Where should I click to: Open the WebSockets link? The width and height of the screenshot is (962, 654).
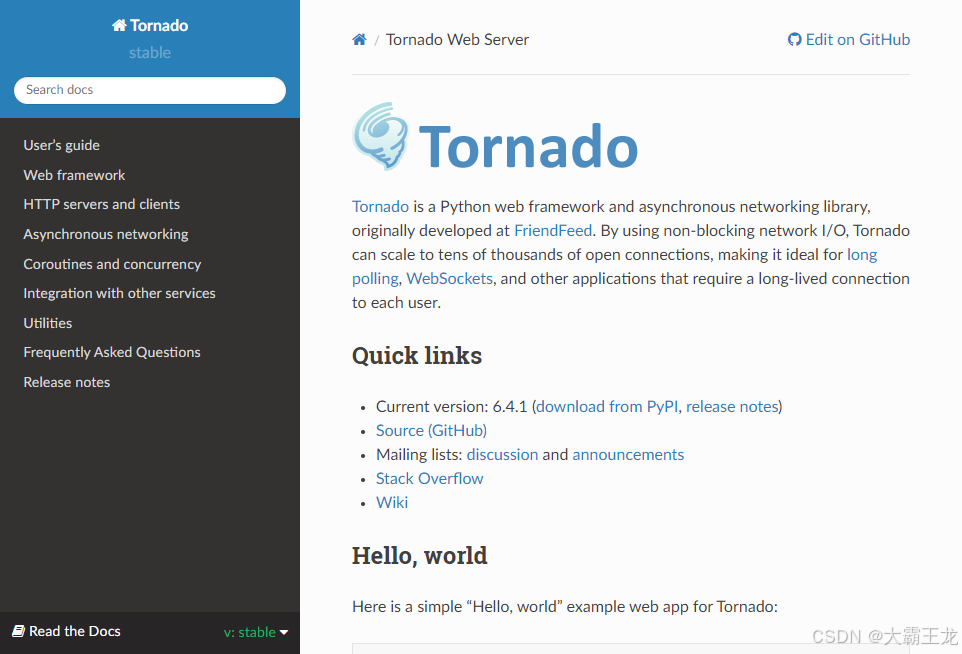(x=450, y=279)
